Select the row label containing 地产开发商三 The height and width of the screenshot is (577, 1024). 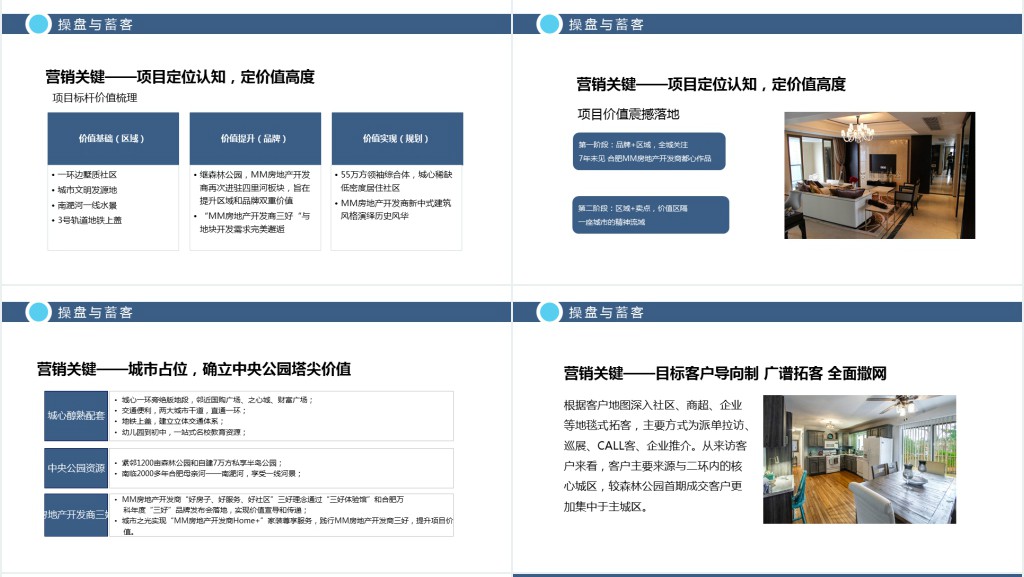(76, 515)
